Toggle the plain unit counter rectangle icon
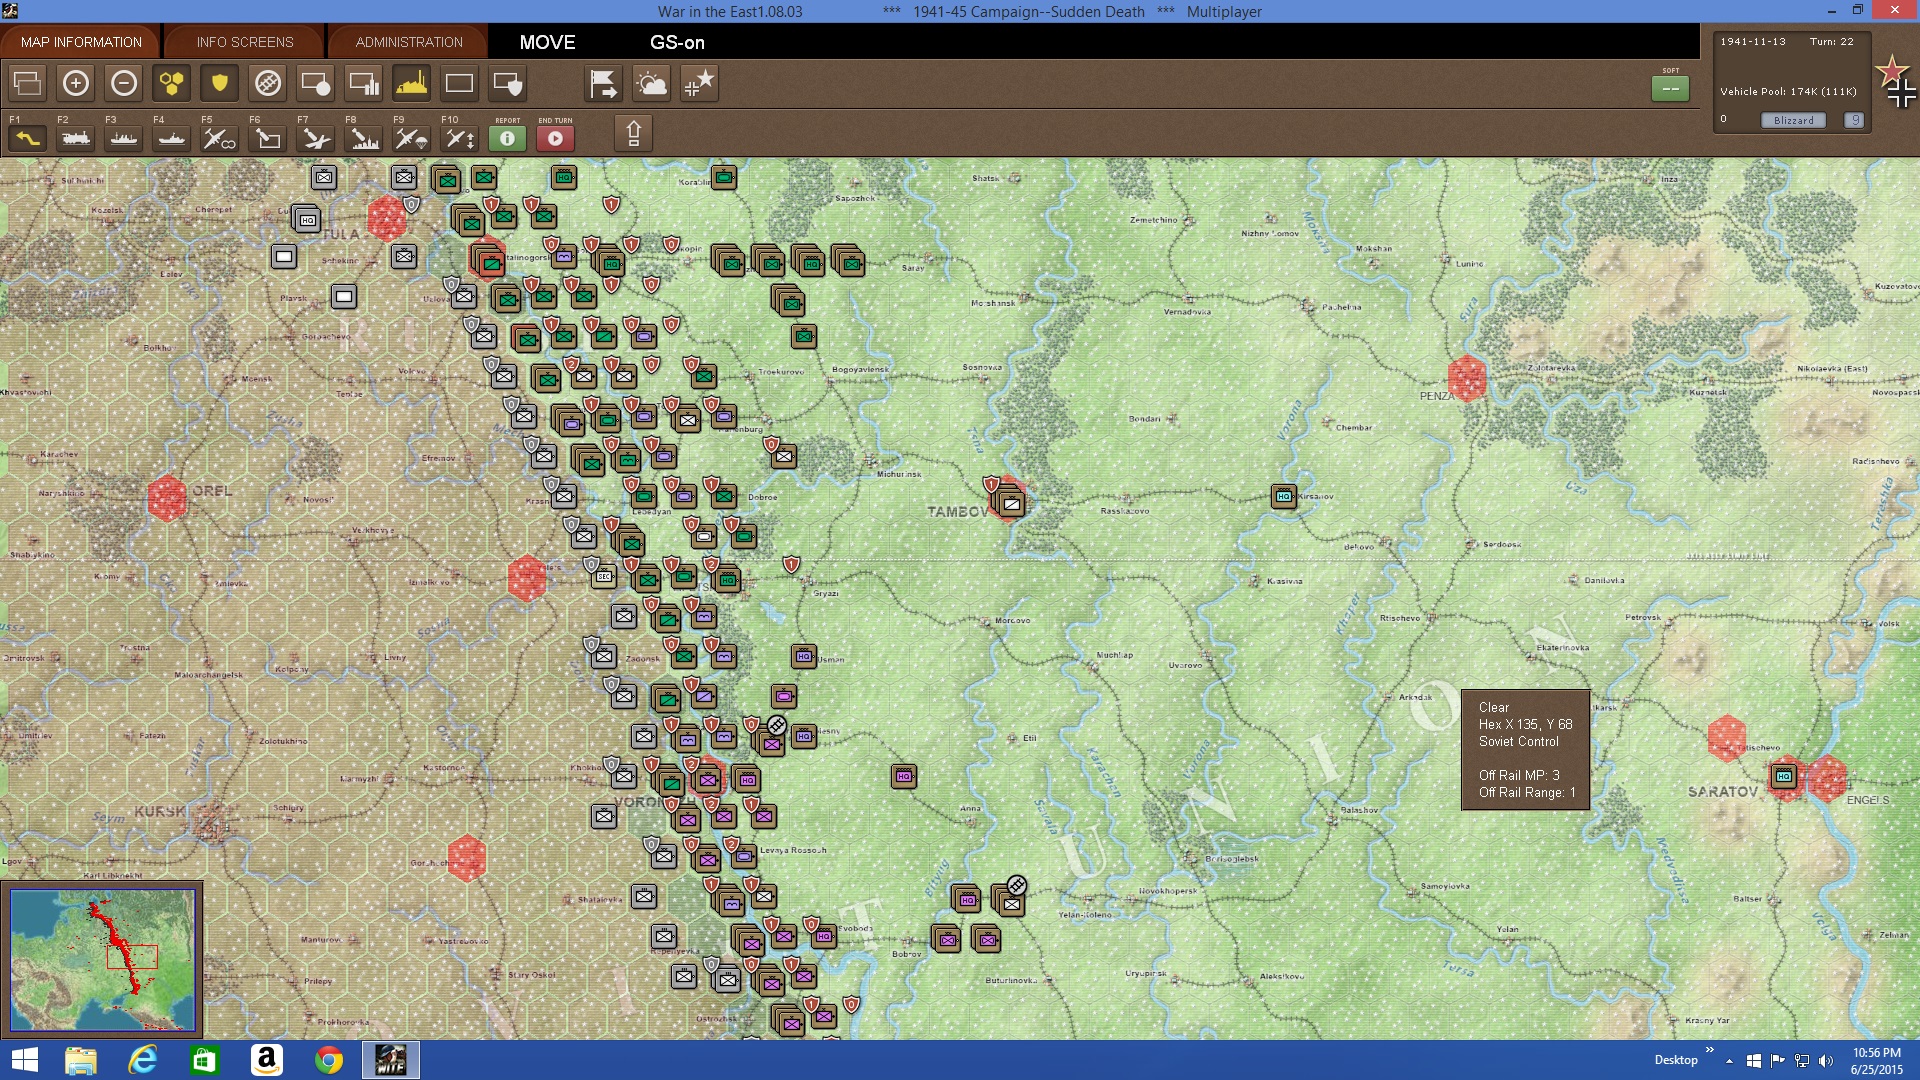The height and width of the screenshot is (1080, 1920). tap(459, 83)
